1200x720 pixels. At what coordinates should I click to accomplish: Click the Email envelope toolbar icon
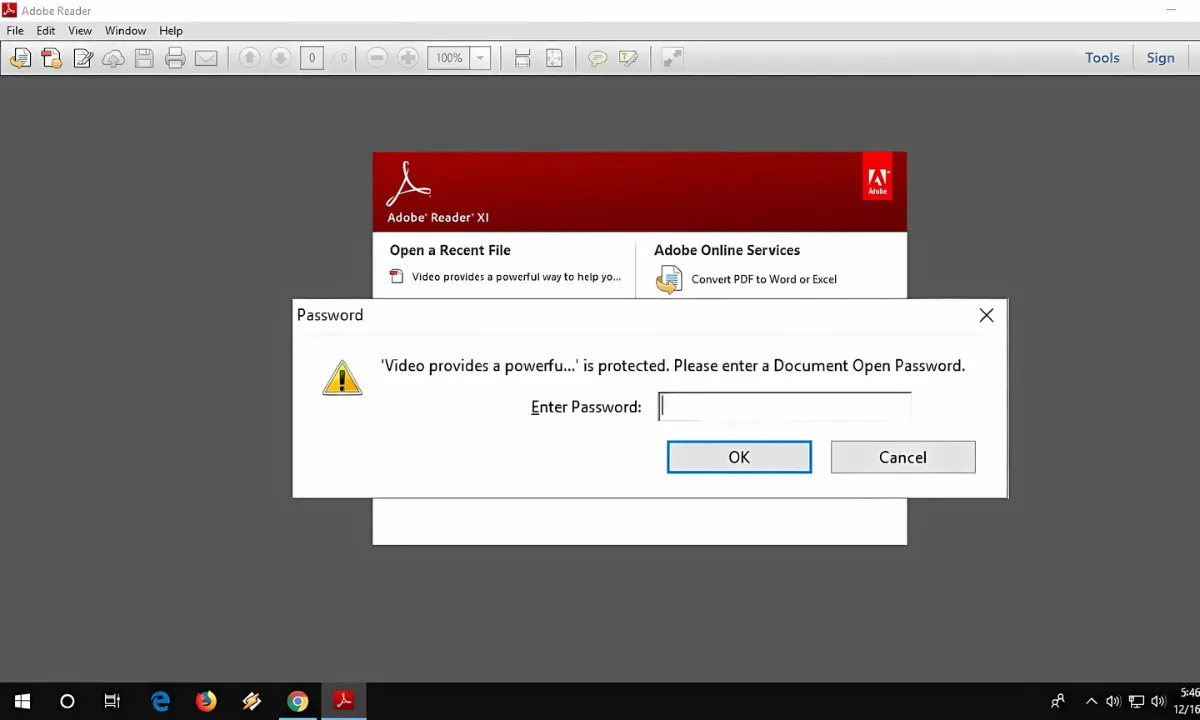[206, 58]
